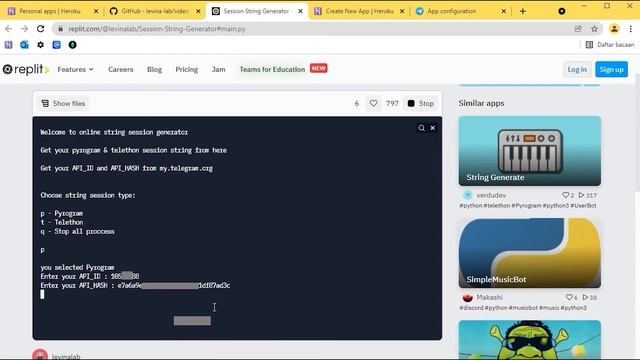Click the Replit logo

click(x=25, y=69)
